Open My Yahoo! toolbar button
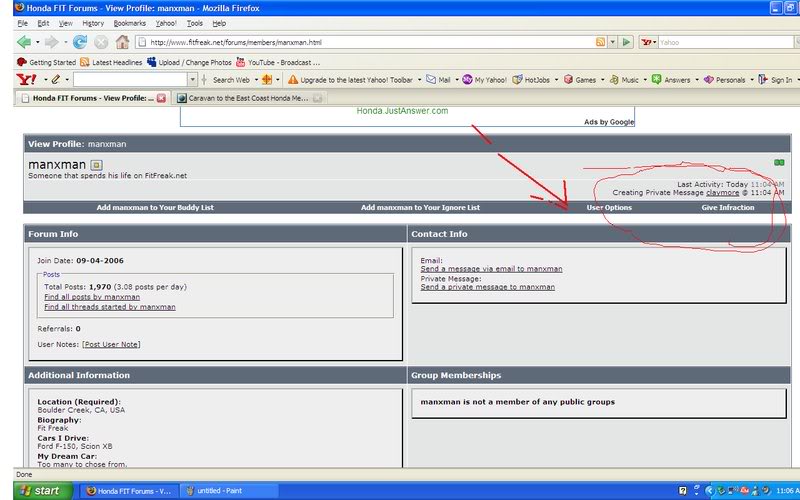The image size is (800, 500). tap(484, 80)
